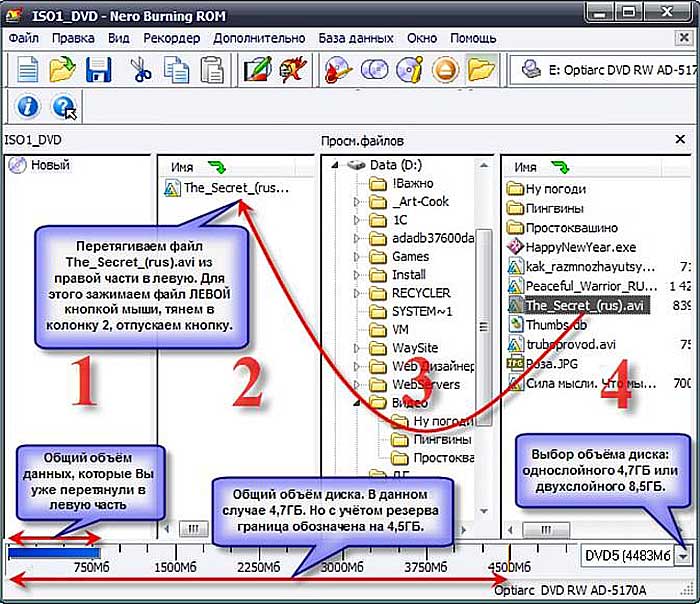The width and height of the screenshot is (700, 604).
Task: Expand the 1C folder node
Action: 357,220
